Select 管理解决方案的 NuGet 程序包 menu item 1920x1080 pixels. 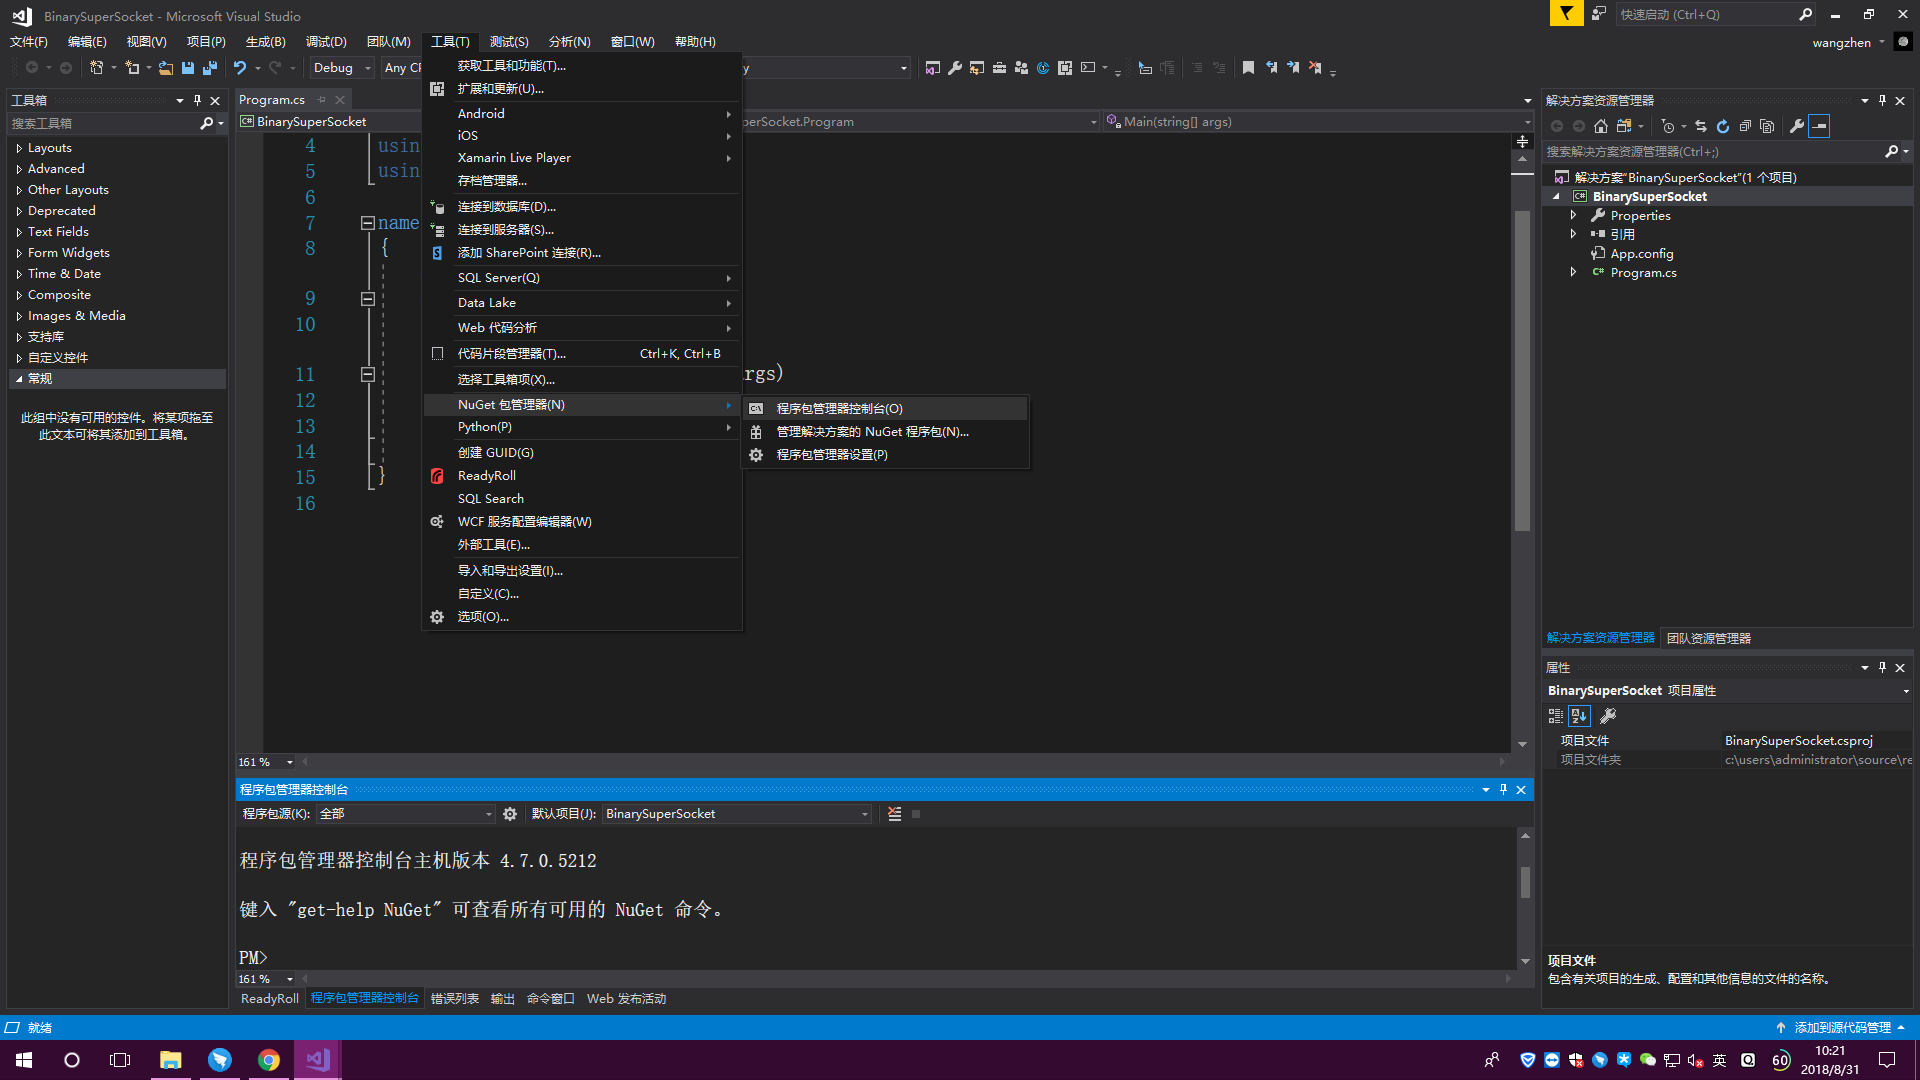887,432
